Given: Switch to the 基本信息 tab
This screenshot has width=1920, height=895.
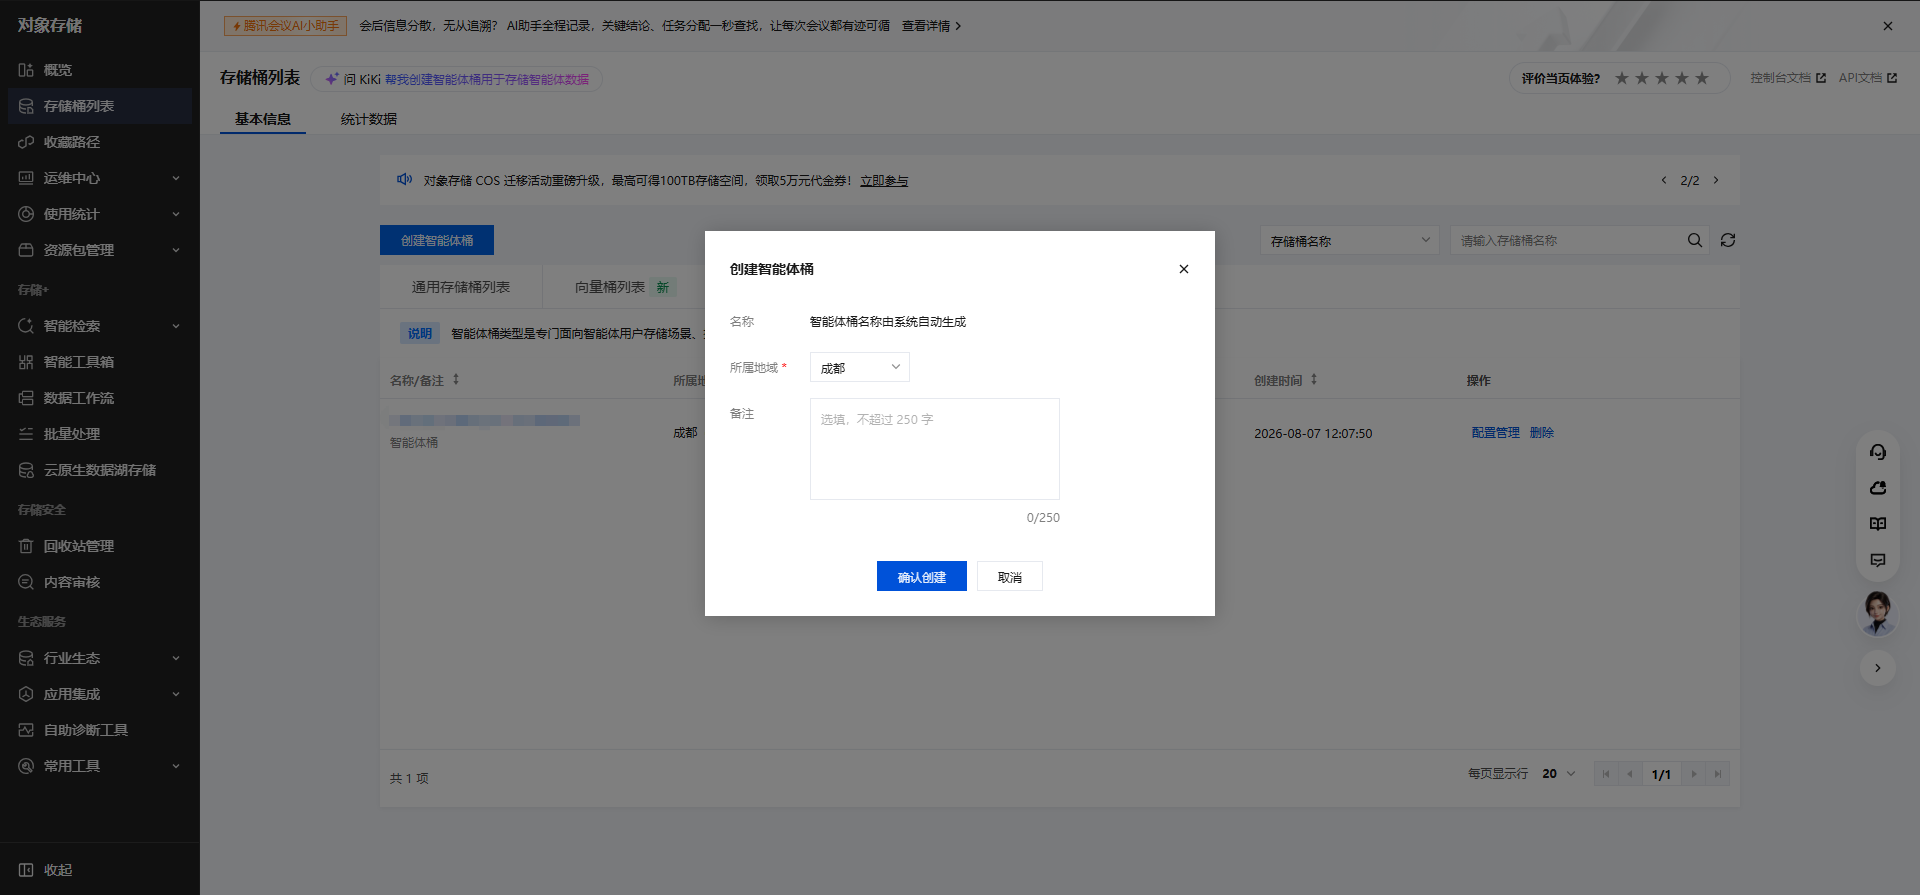Looking at the screenshot, I should (x=263, y=119).
